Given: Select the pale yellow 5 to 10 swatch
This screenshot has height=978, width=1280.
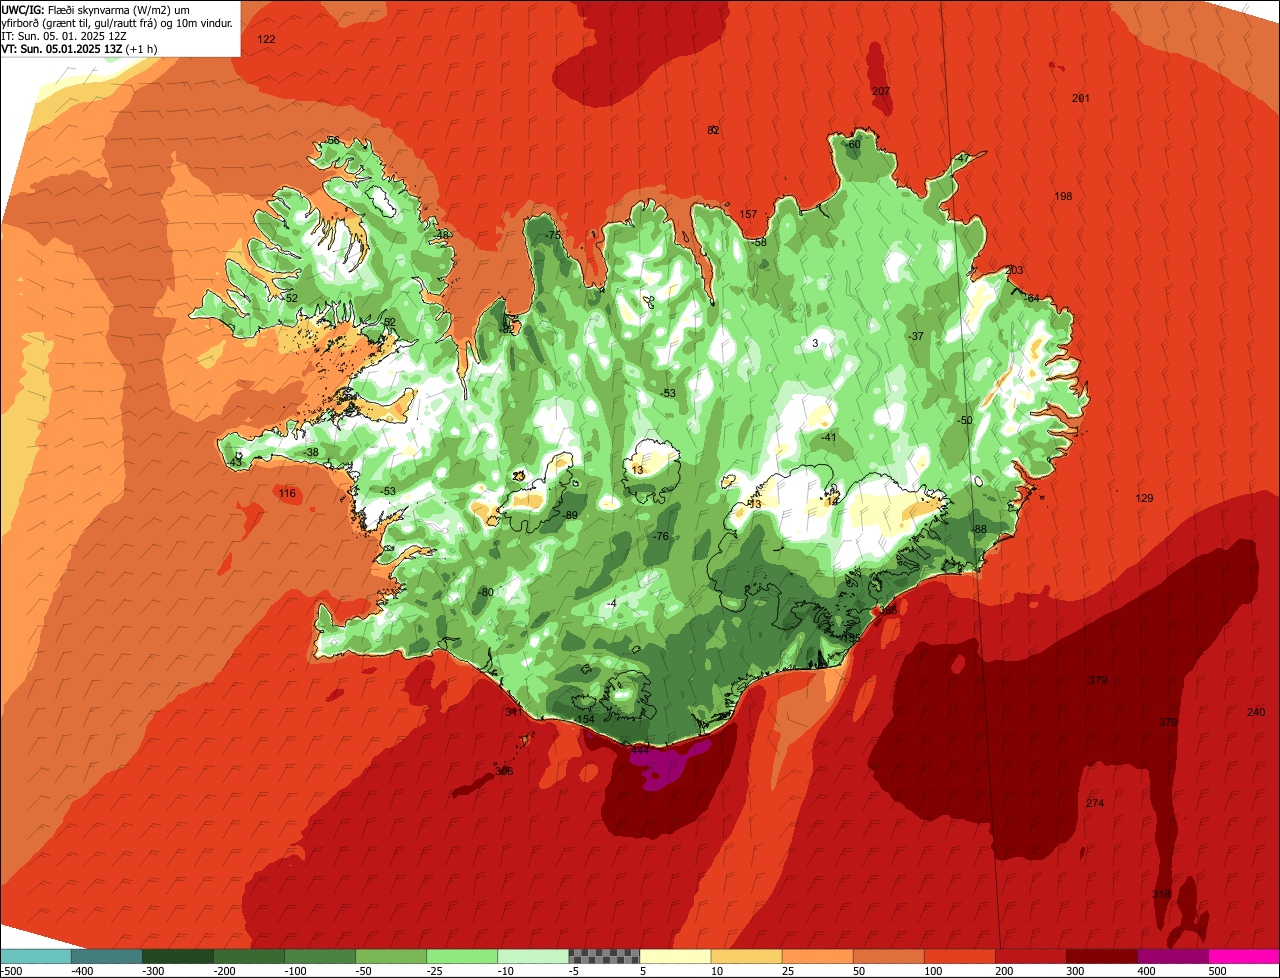Looking at the screenshot, I should [x=675, y=956].
